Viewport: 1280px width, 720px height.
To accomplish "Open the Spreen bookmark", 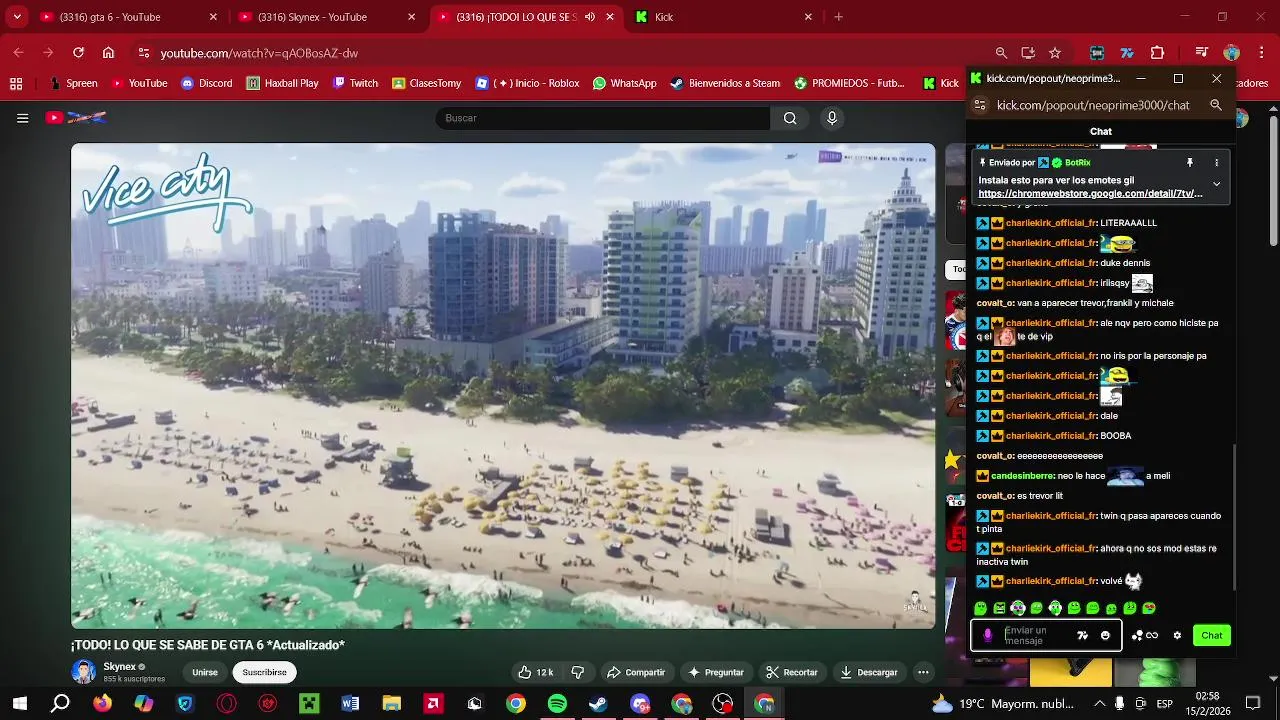I will point(72,83).
